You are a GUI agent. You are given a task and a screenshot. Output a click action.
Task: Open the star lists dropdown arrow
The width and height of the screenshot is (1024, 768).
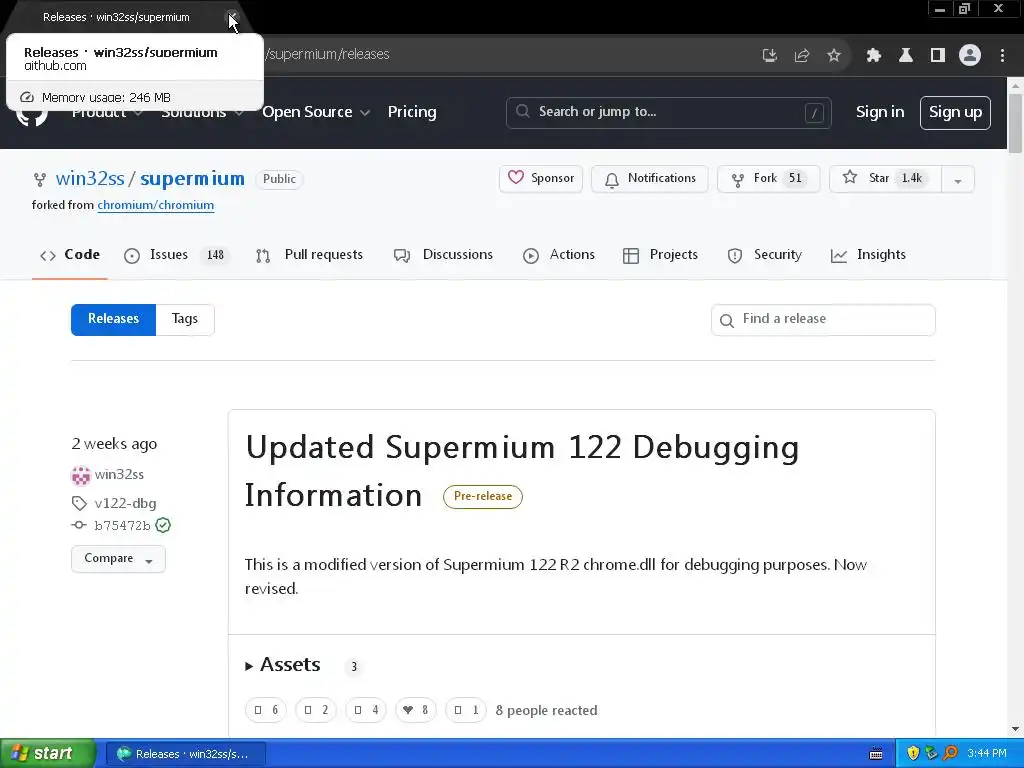click(x=958, y=179)
